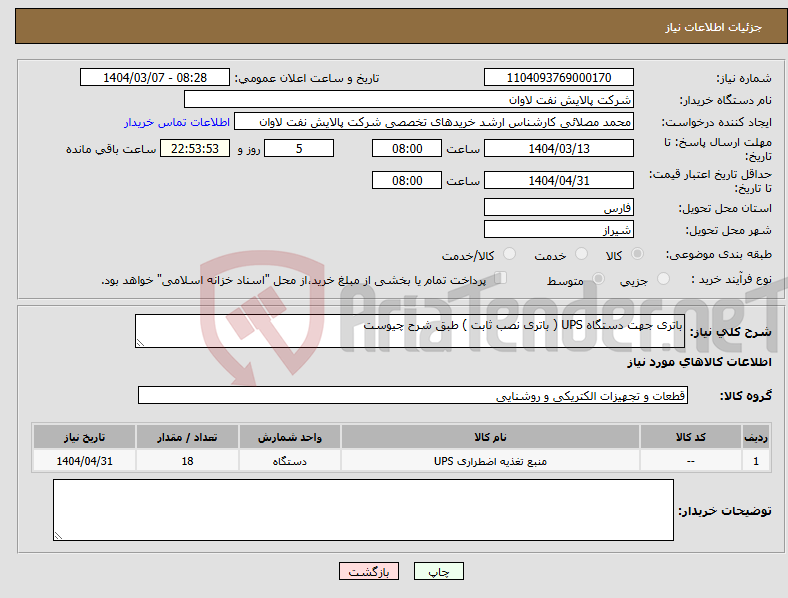This screenshot has height=598, width=788.
Task: Click the heading اطلاعات کالاهای مورد نیاز
Action: tap(699, 362)
